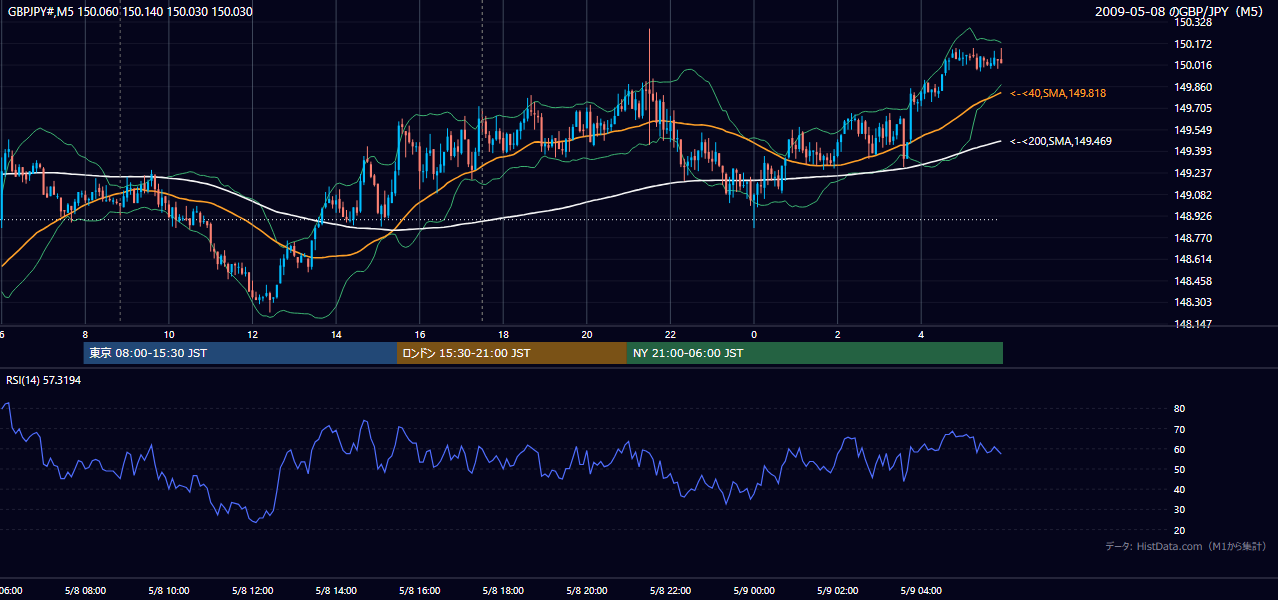This screenshot has width=1278, height=600.
Task: Open the HistData.com data source credit
Action: [1185, 546]
